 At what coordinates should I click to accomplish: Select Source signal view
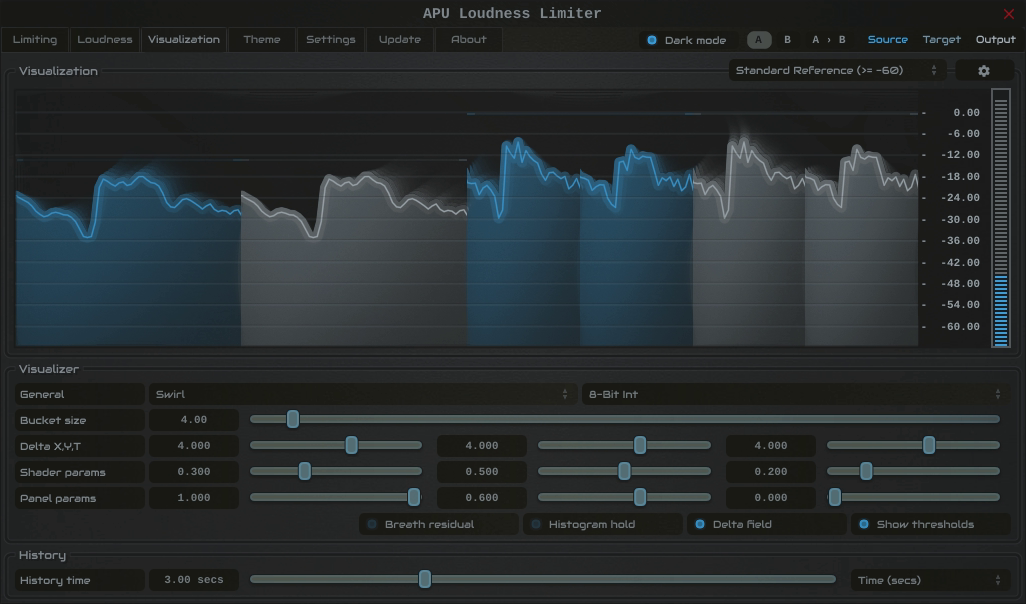(x=887, y=40)
